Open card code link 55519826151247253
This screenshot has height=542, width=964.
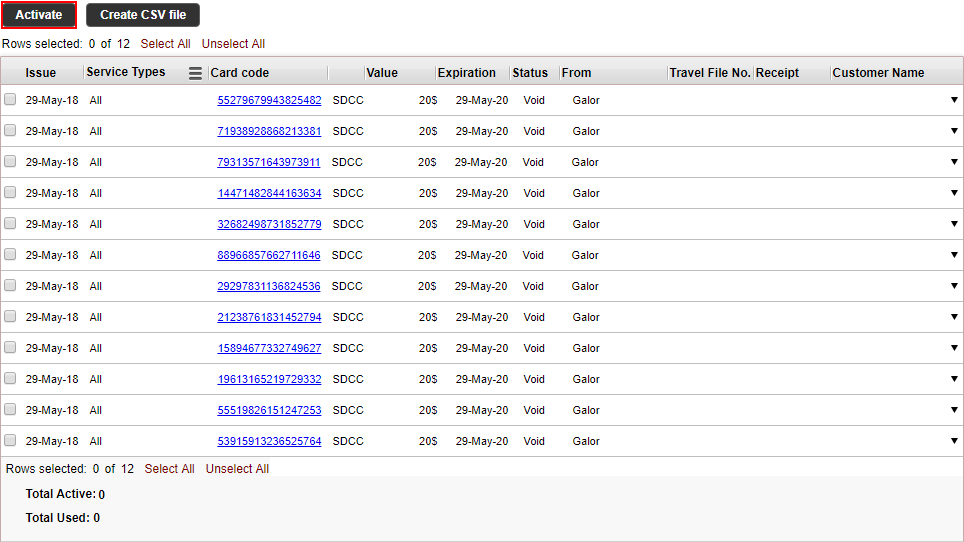(x=269, y=410)
